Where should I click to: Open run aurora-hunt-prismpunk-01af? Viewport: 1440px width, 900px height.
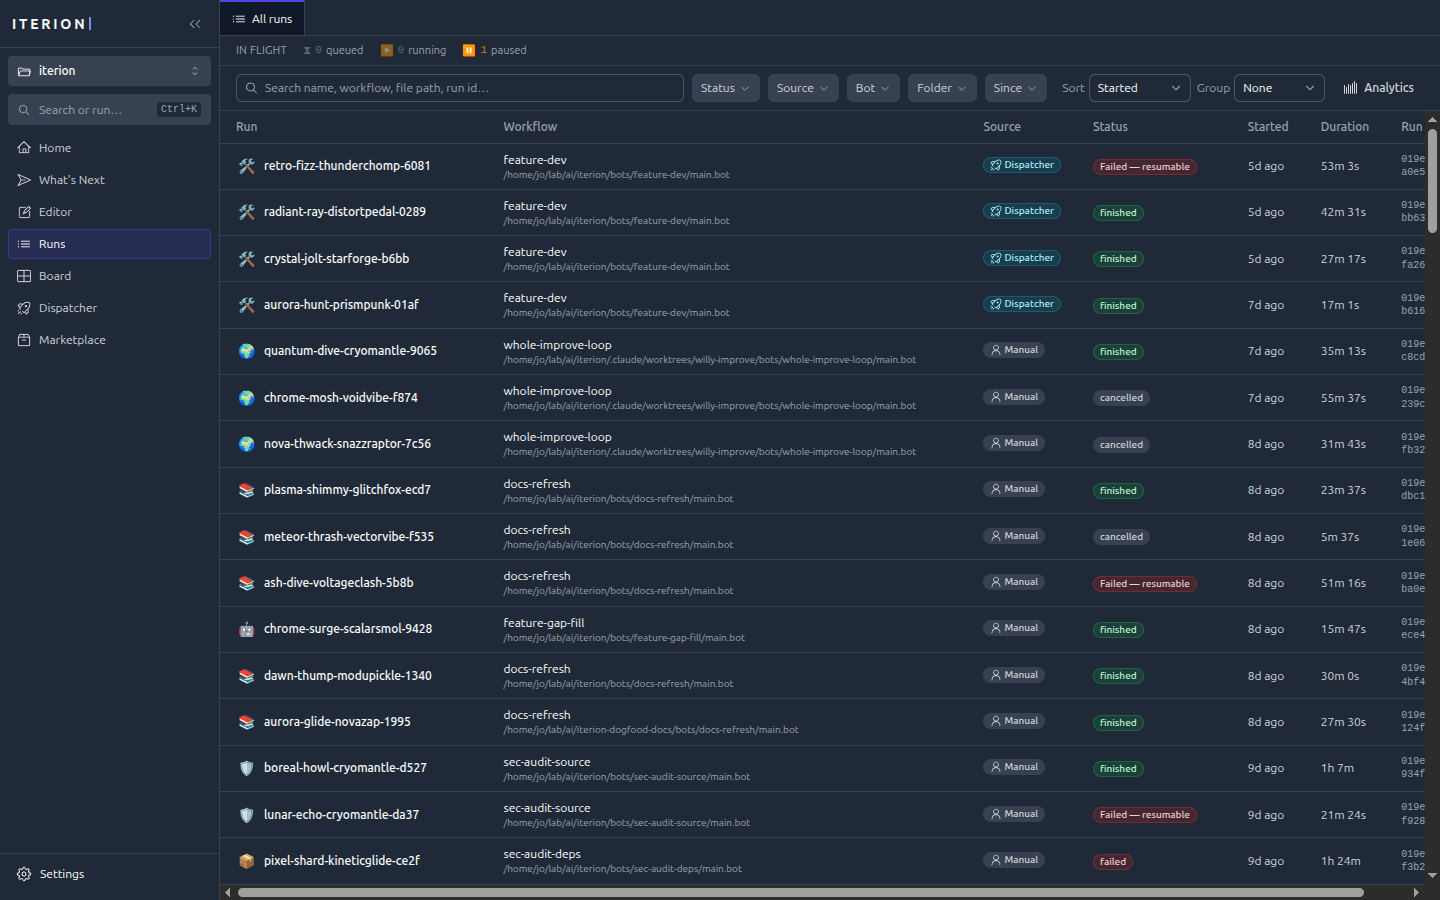341,305
